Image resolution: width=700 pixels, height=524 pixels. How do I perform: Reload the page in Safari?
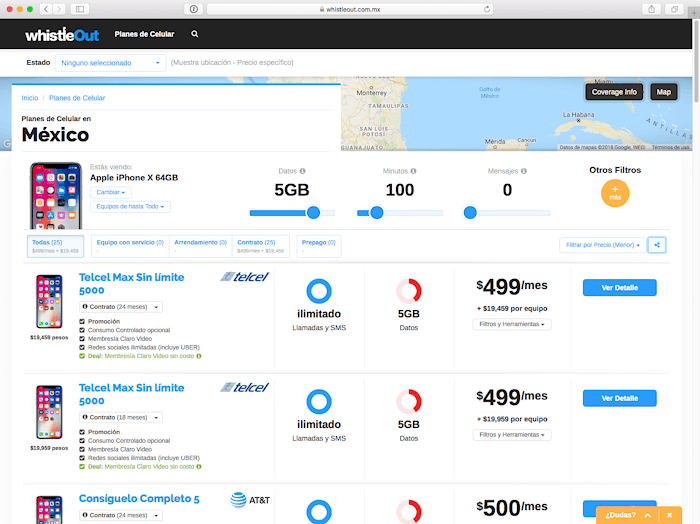tap(487, 9)
